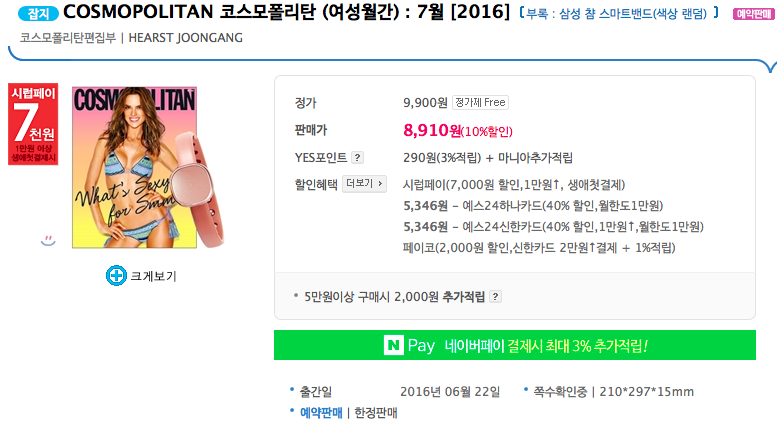This screenshot has height=431, width=777.
Task: Click the 정가제 Free label
Action: coord(481,102)
